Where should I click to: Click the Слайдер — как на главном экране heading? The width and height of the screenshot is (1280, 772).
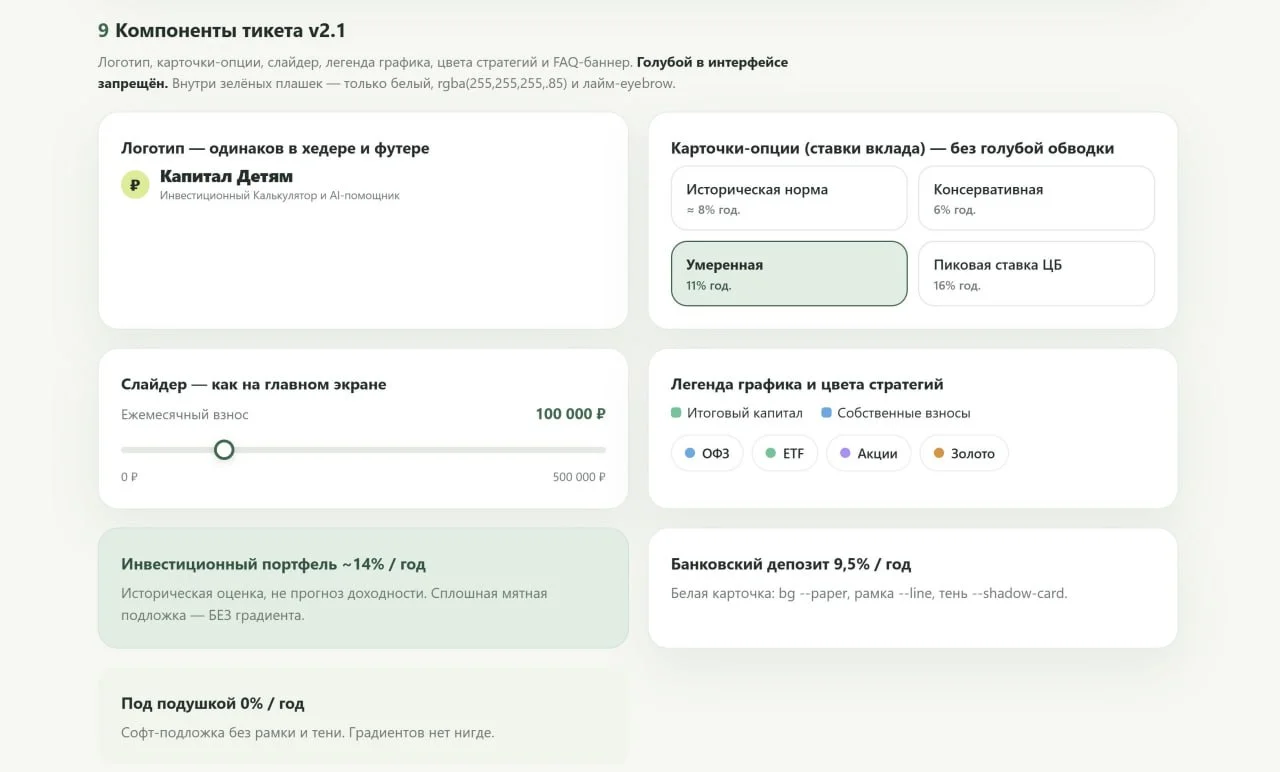coord(254,384)
